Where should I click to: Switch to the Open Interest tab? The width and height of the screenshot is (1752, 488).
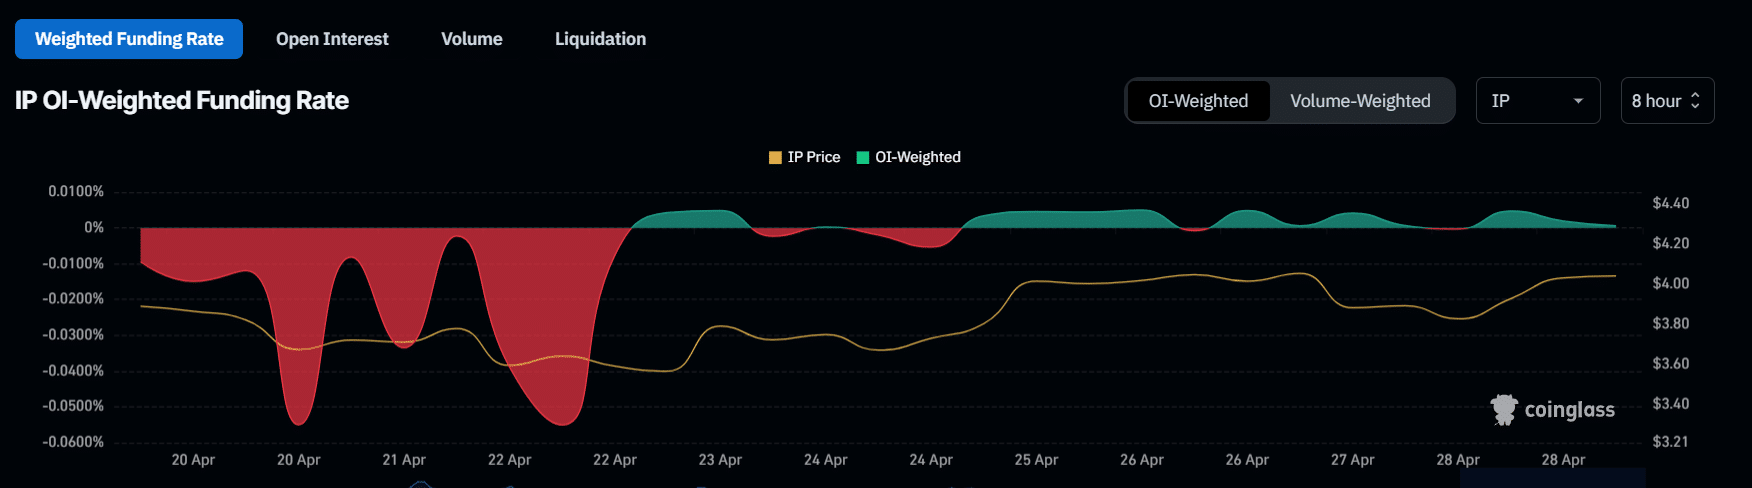point(332,39)
